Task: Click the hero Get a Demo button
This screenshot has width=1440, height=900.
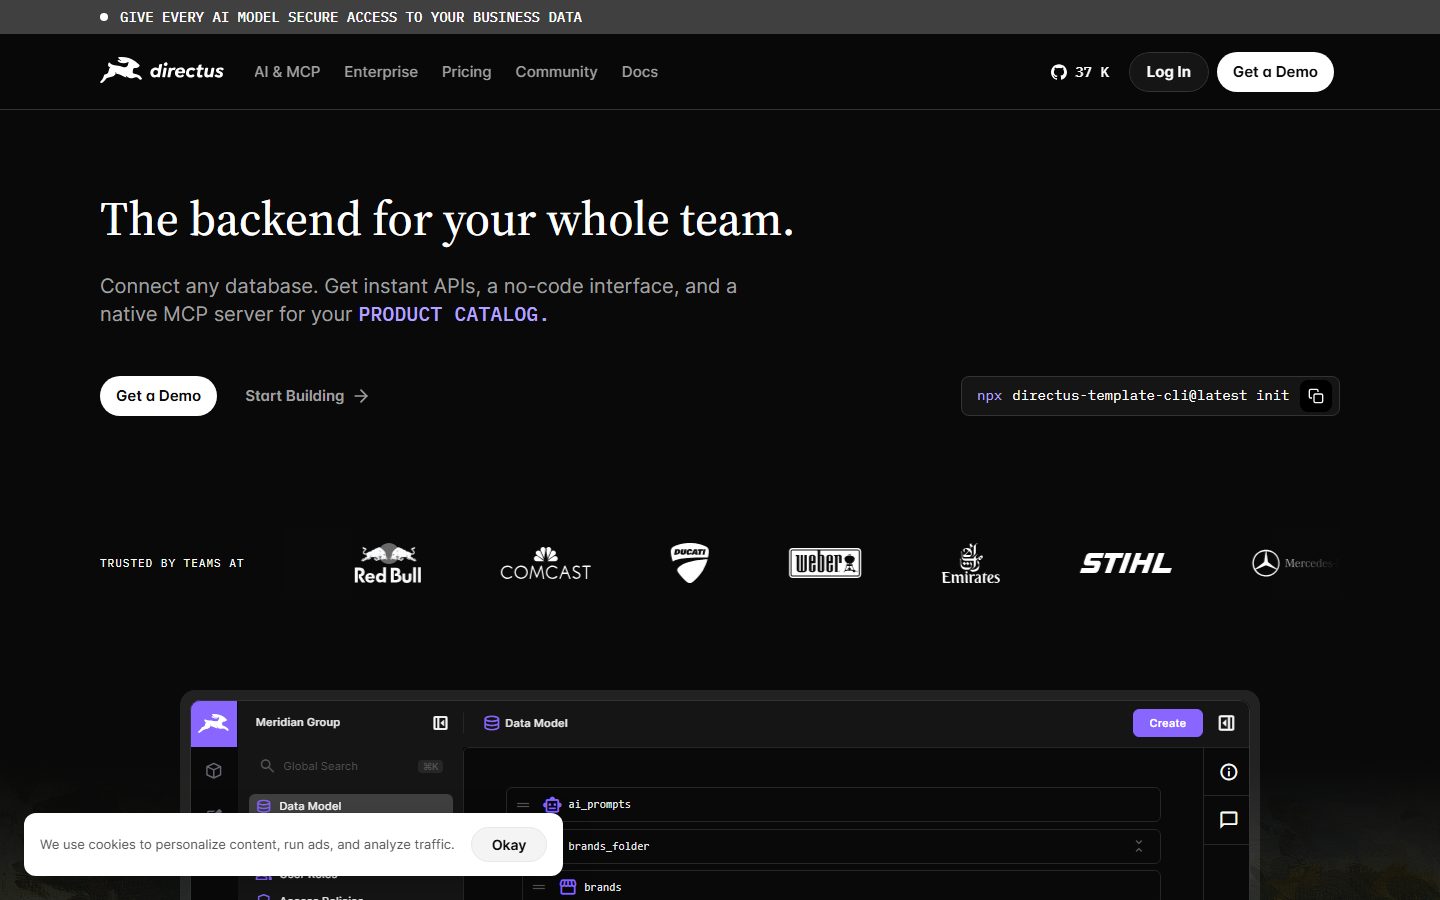Action: [158, 396]
